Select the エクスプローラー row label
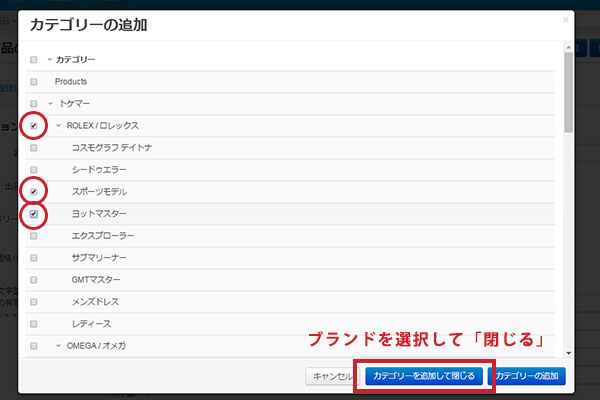 pyautogui.click(x=103, y=236)
